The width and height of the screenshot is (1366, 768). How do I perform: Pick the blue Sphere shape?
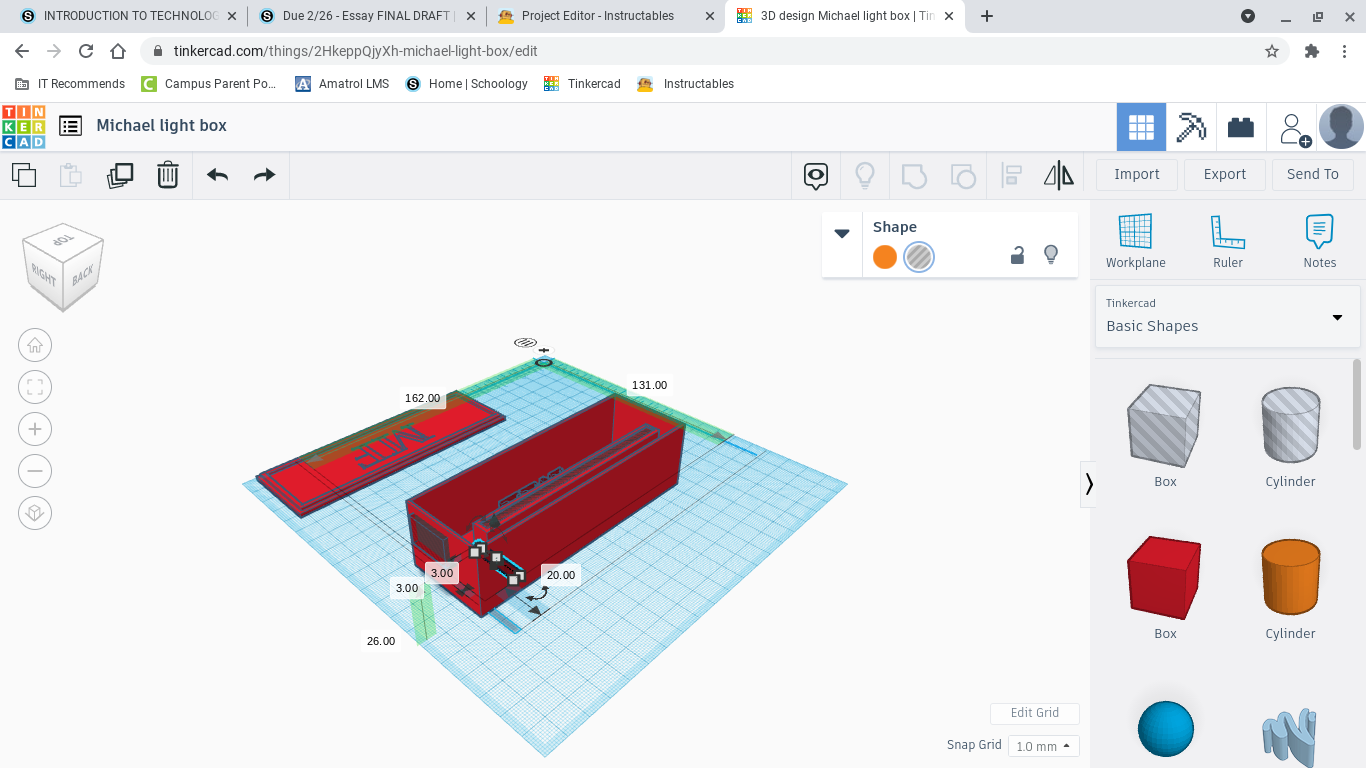coord(1166,729)
